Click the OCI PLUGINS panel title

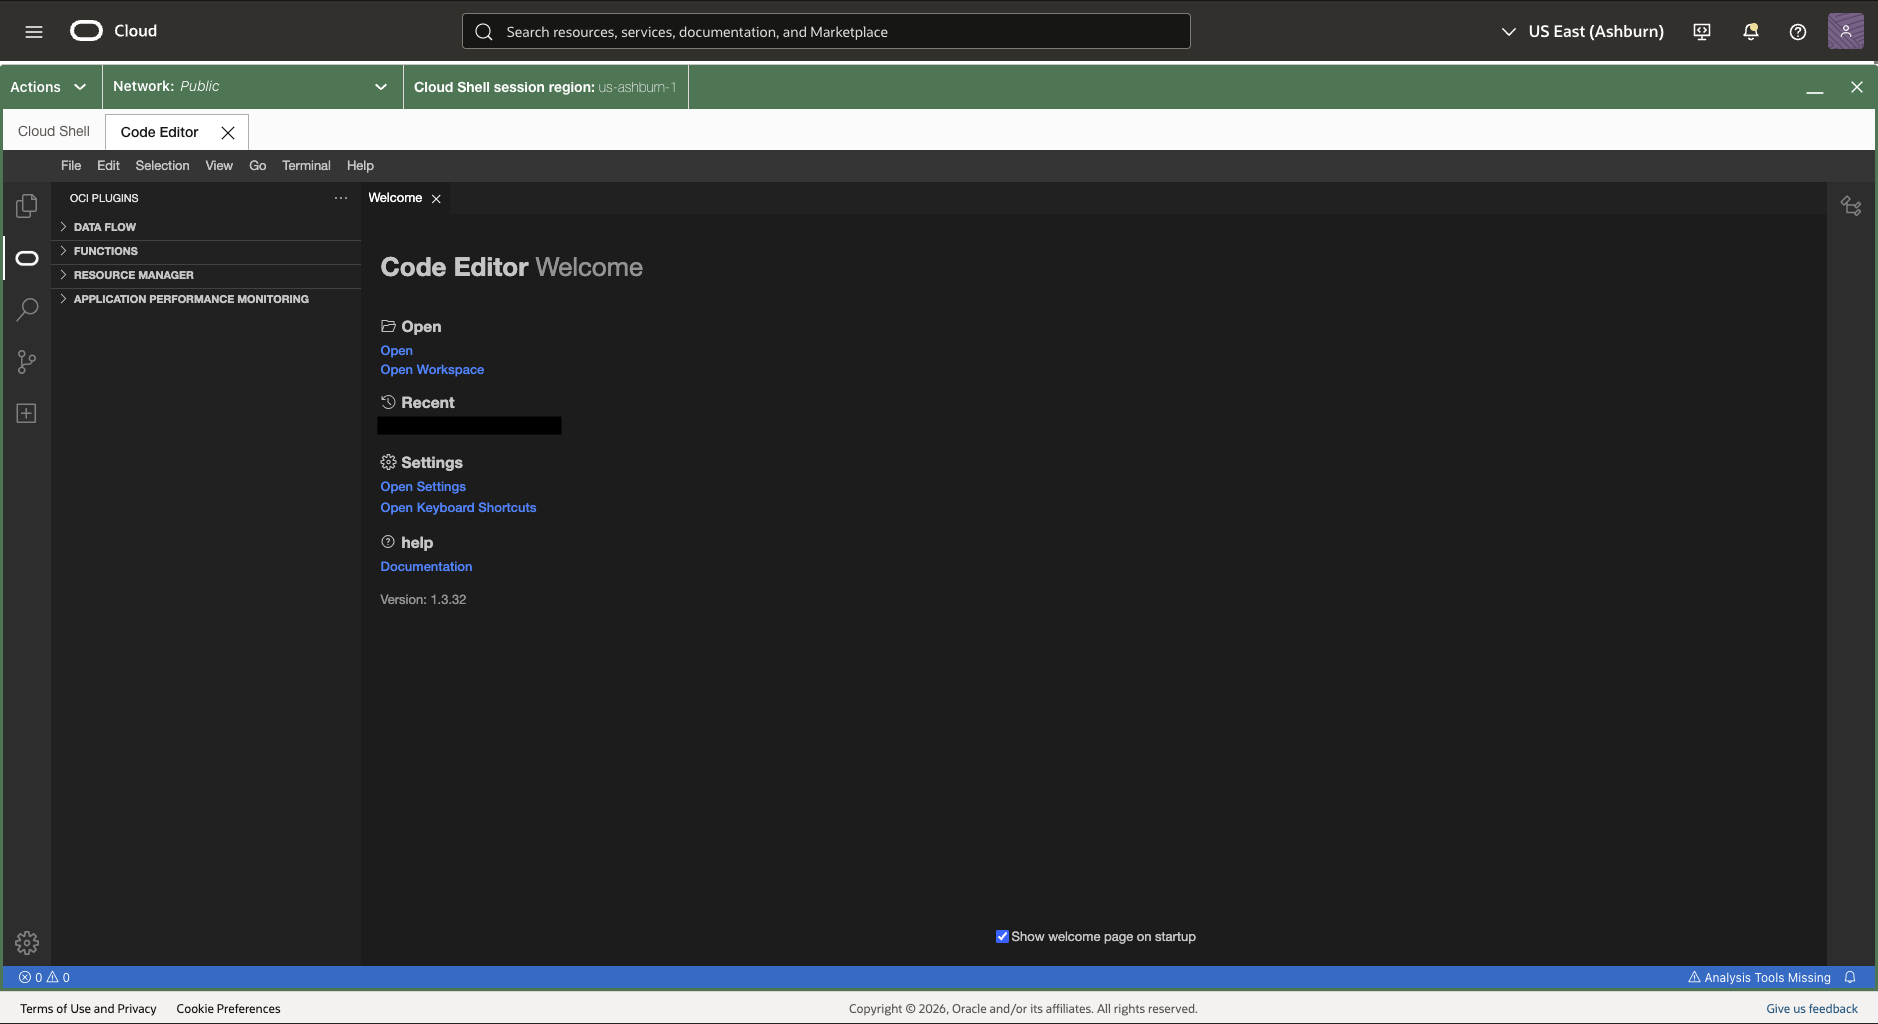tap(104, 198)
